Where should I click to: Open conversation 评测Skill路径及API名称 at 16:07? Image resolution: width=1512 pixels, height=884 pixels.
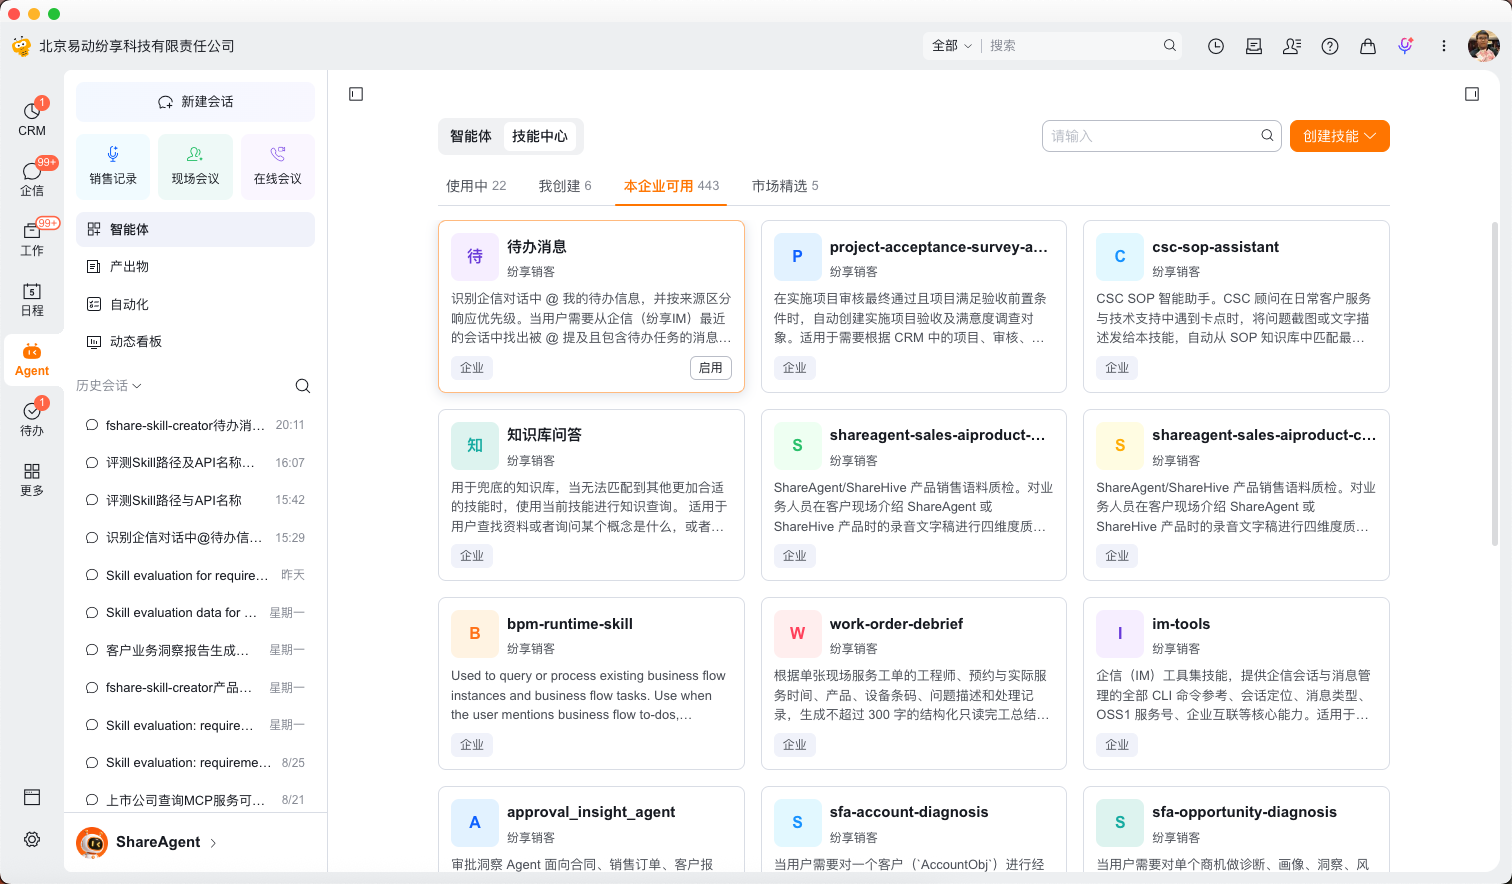pyautogui.click(x=195, y=463)
